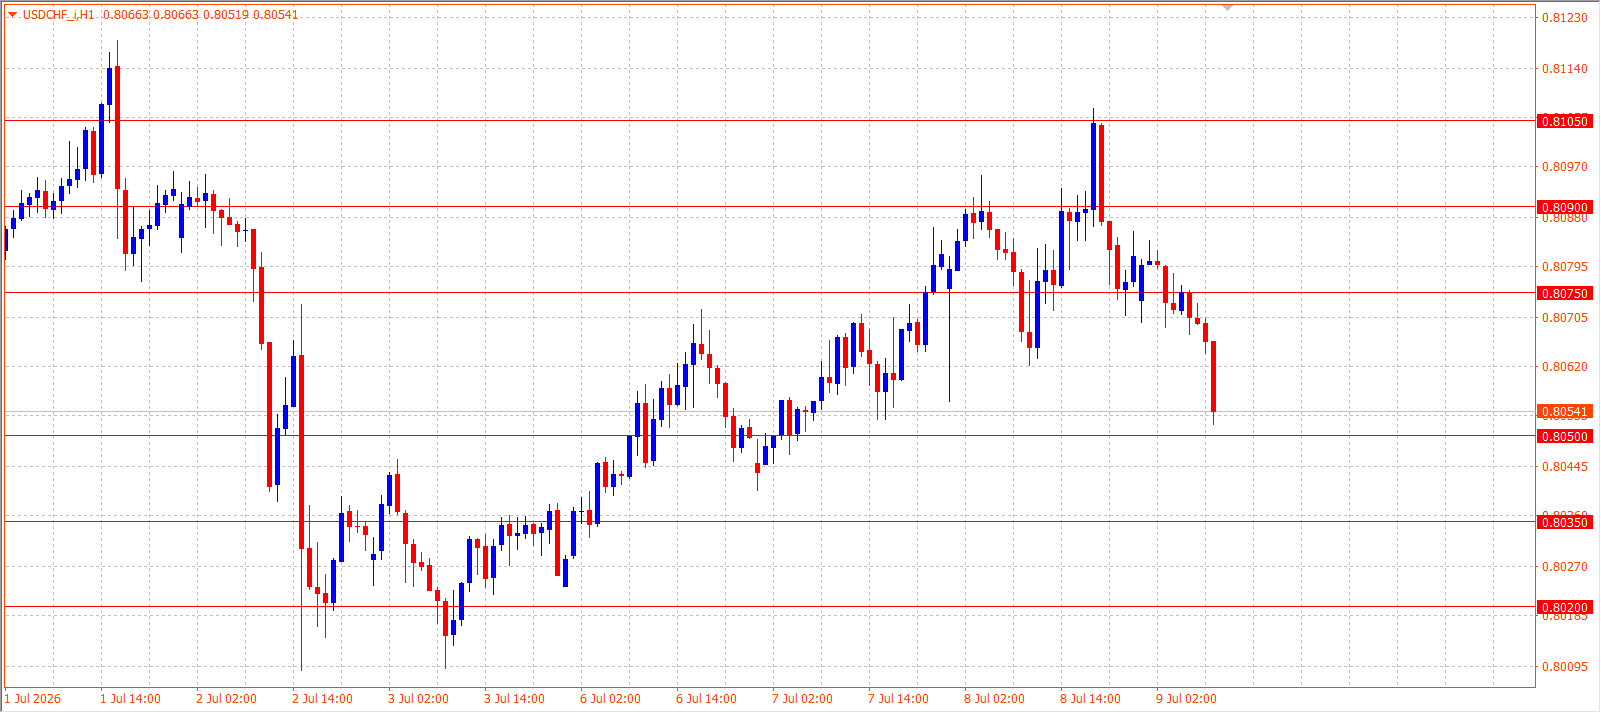Click the 0.80900 red price level label
Image resolution: width=1601 pixels, height=713 pixels.
1564,208
